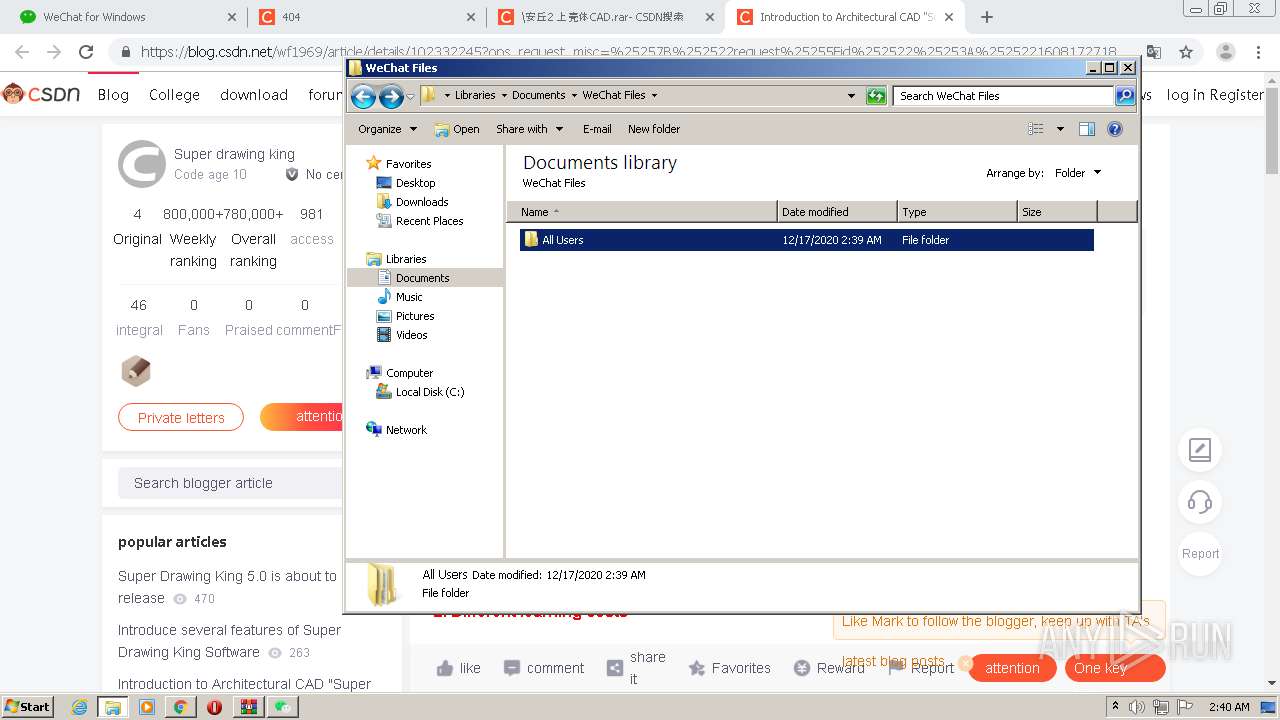1280x720 pixels.
Task: Open Chrome from taskbar
Action: pos(180,706)
